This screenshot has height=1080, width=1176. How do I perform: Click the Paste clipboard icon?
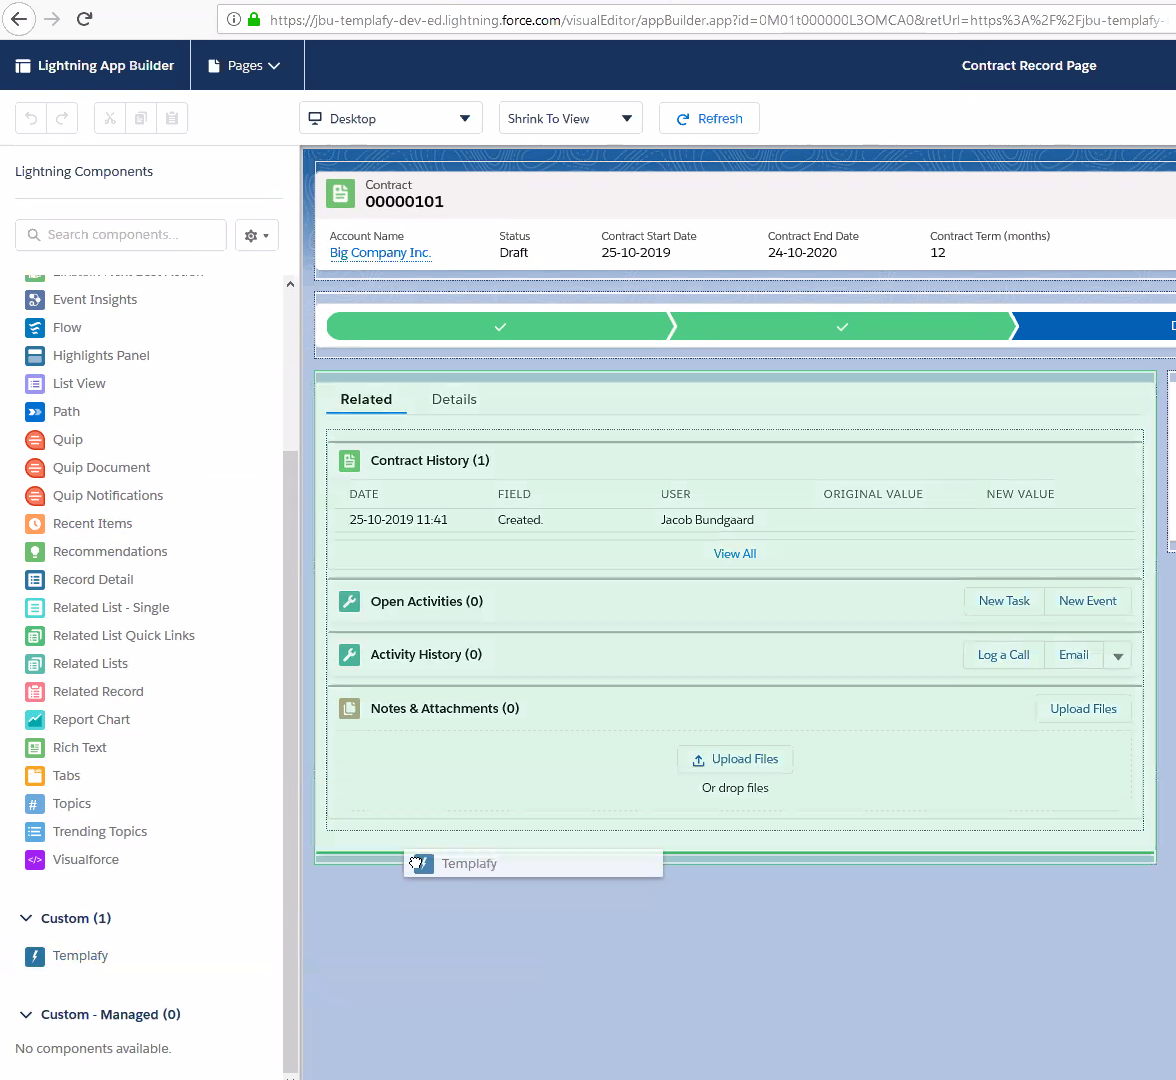[172, 118]
